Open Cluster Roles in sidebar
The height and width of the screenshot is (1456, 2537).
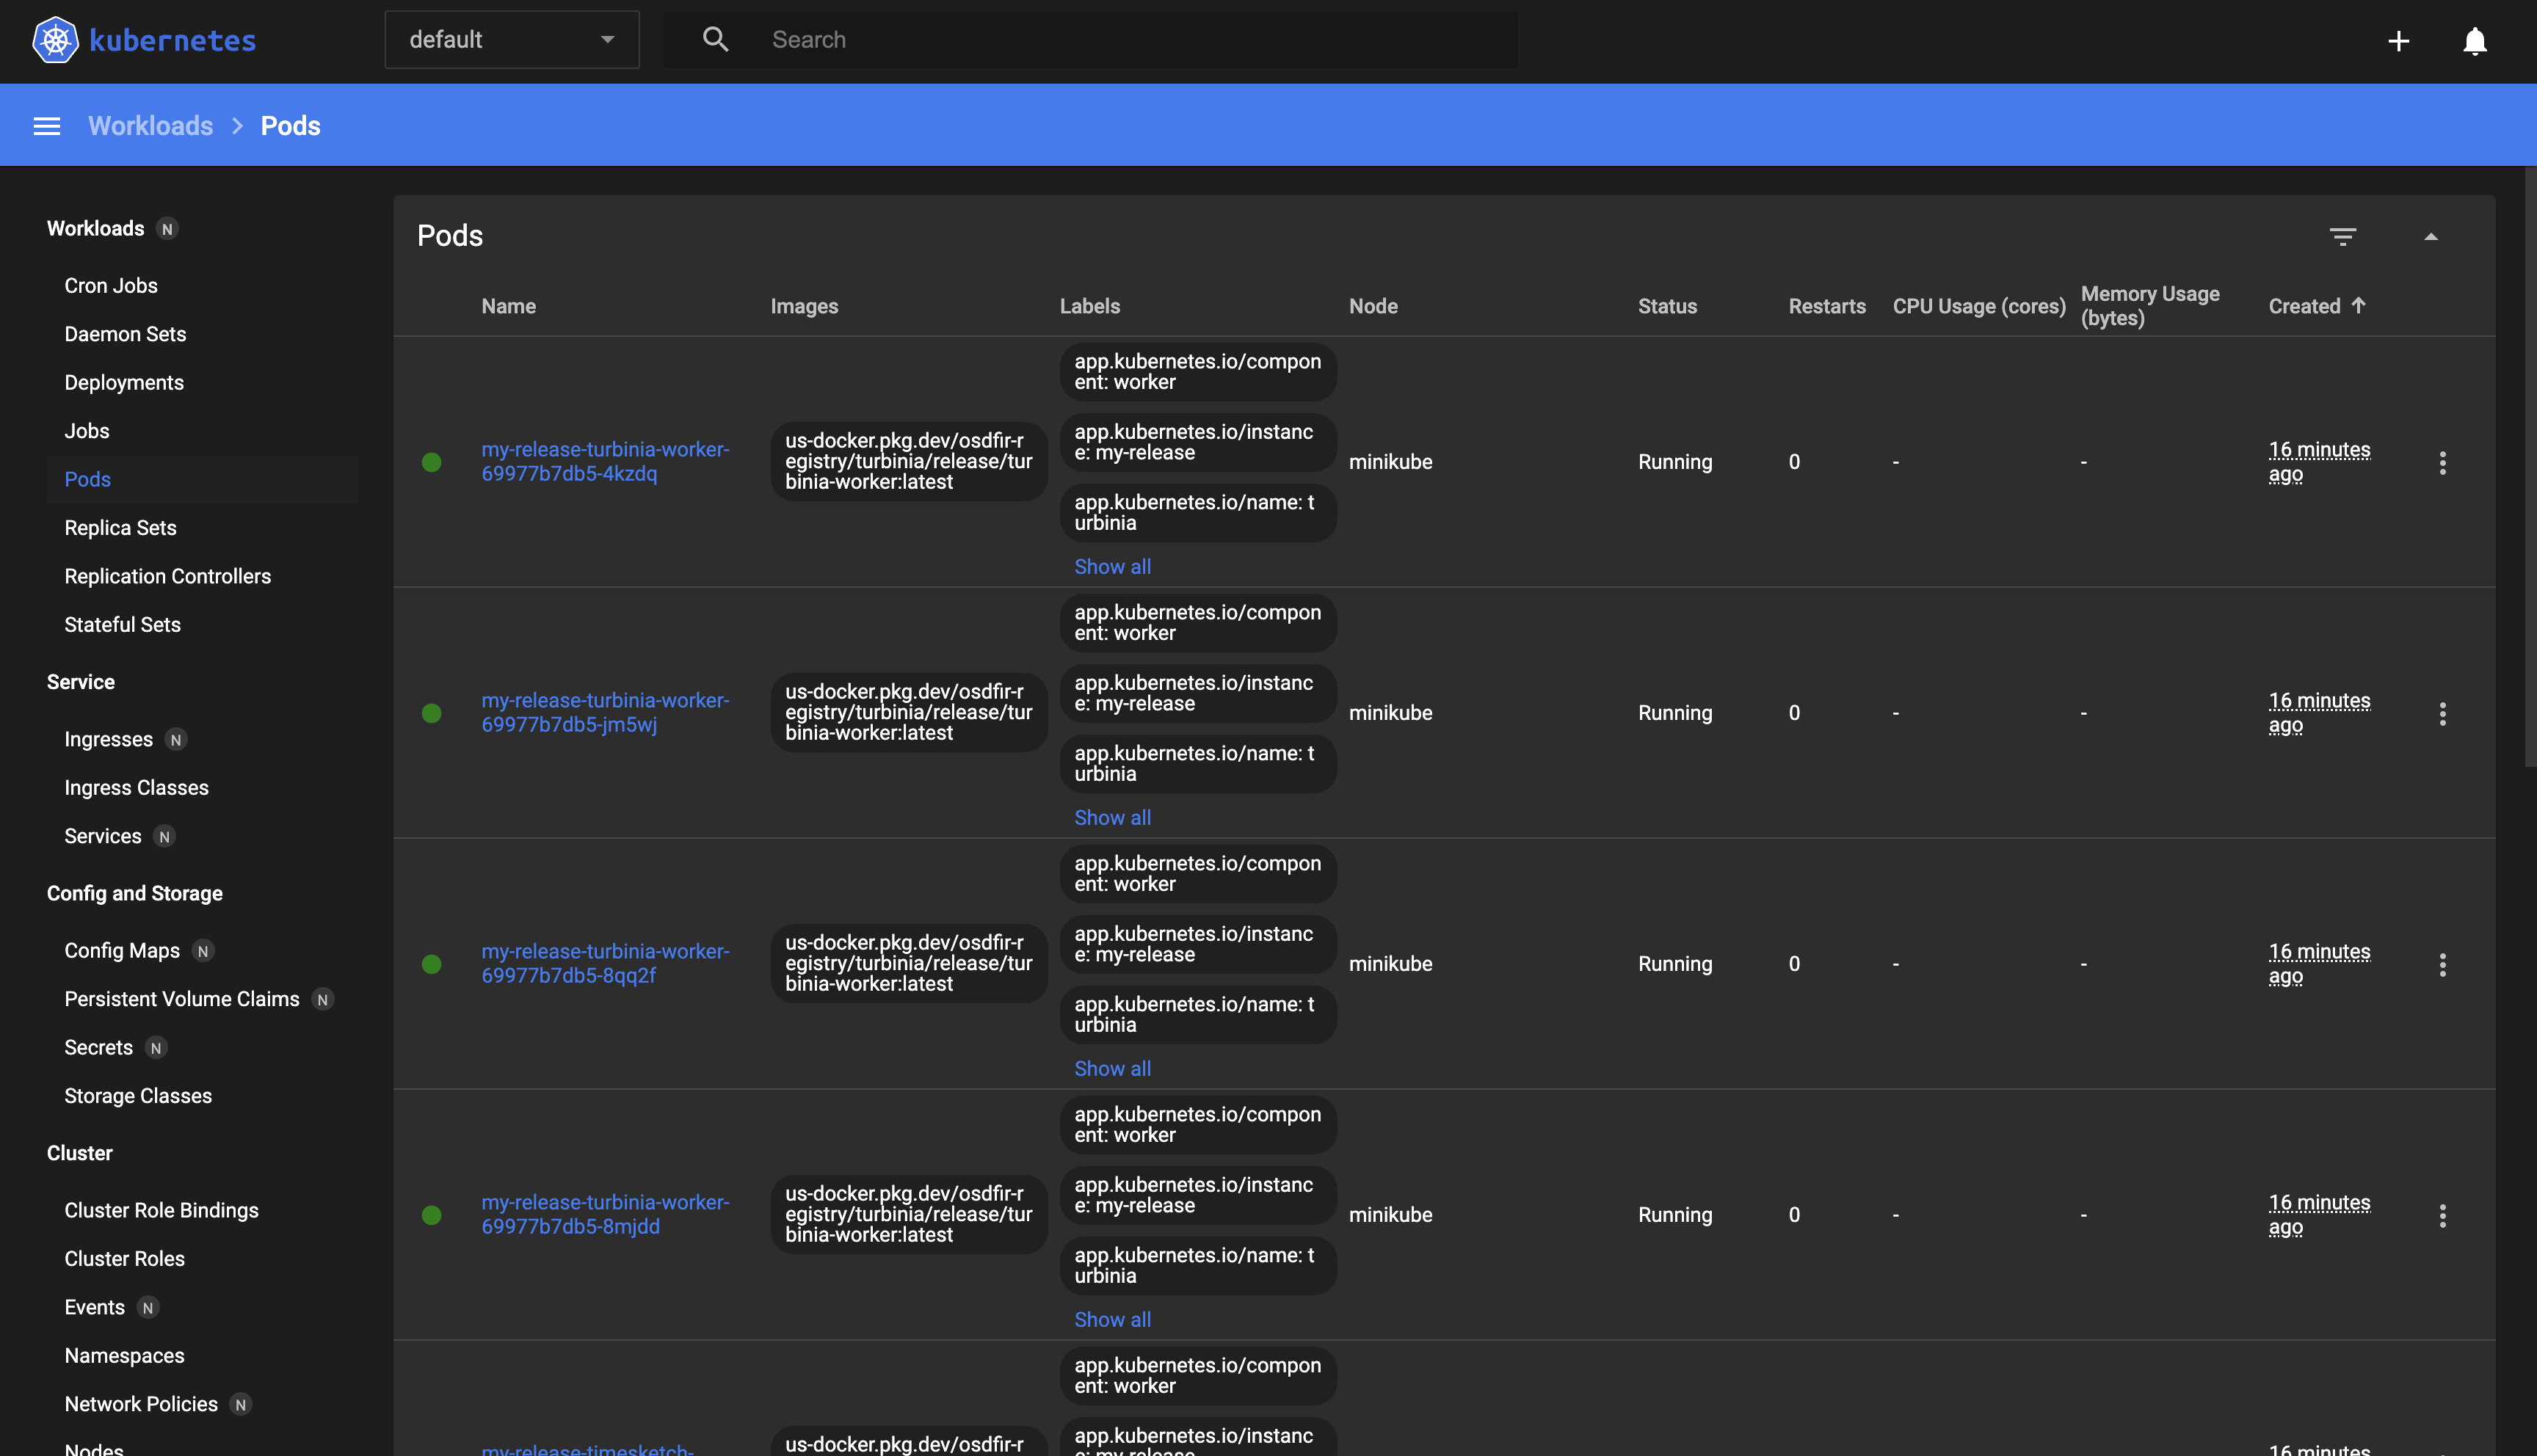click(x=125, y=1259)
